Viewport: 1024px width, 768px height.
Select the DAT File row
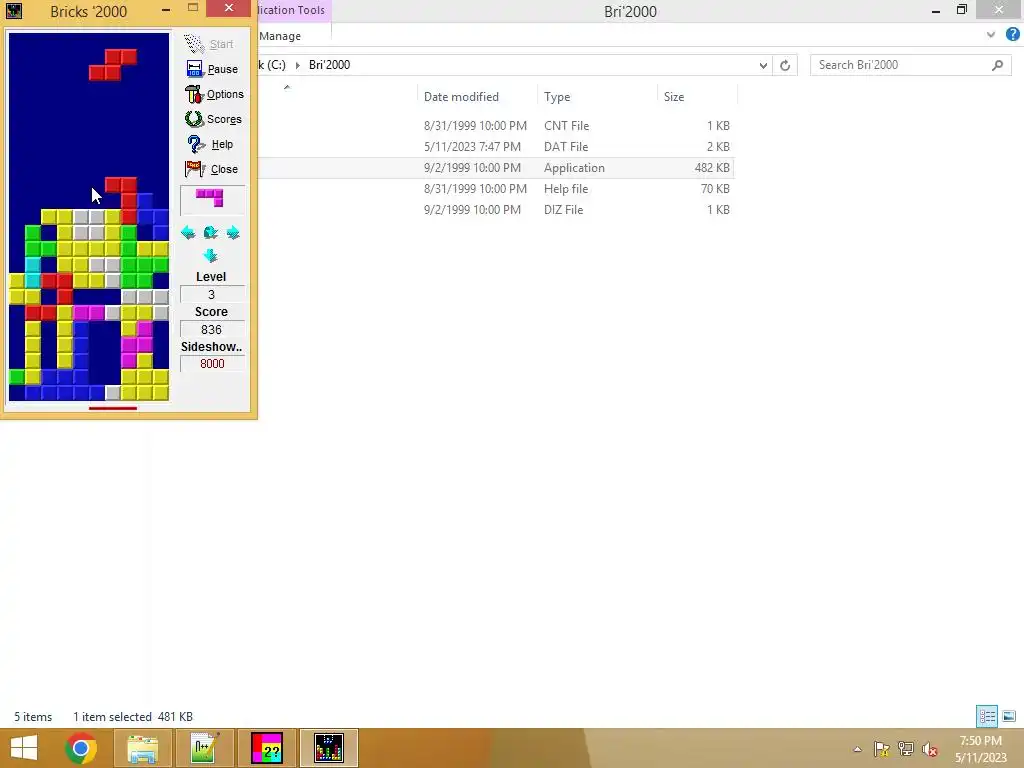[496, 146]
